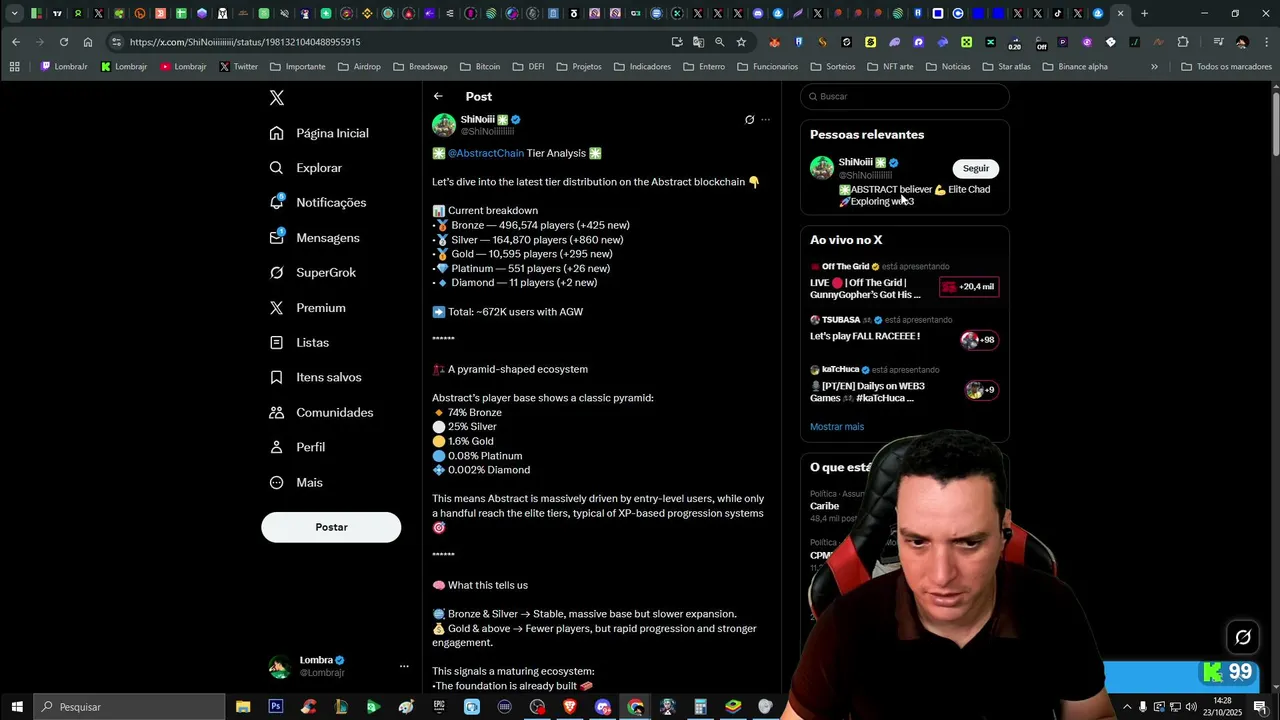Click the Perfil person icon
The width and height of the screenshot is (1280, 720).
[277, 447]
